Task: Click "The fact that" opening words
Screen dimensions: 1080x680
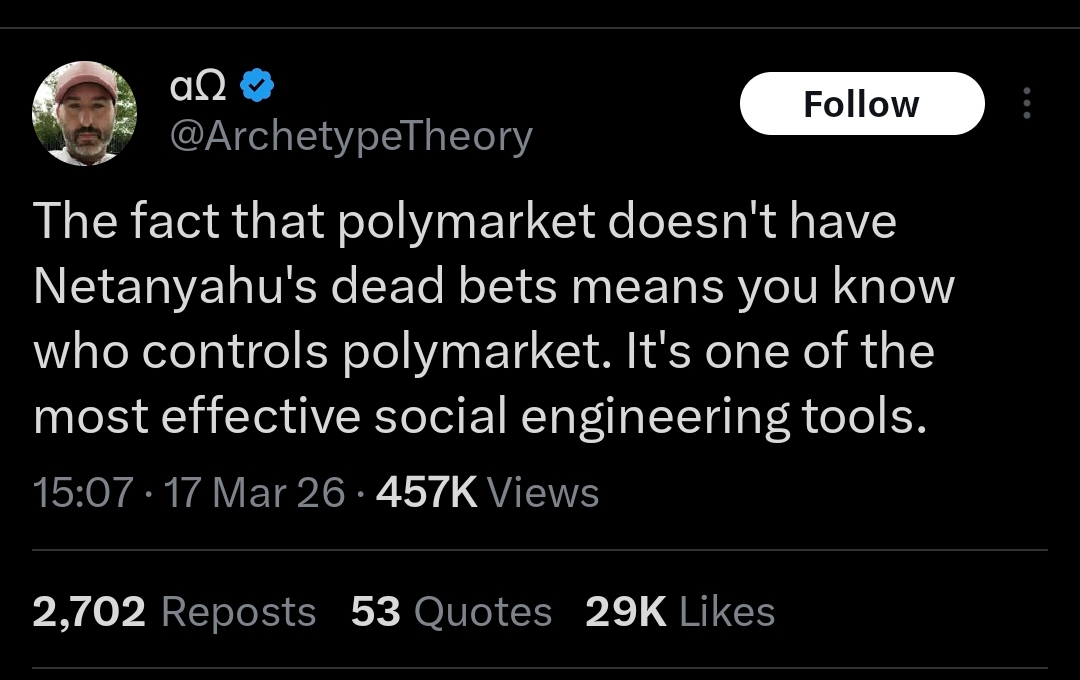Action: point(177,222)
